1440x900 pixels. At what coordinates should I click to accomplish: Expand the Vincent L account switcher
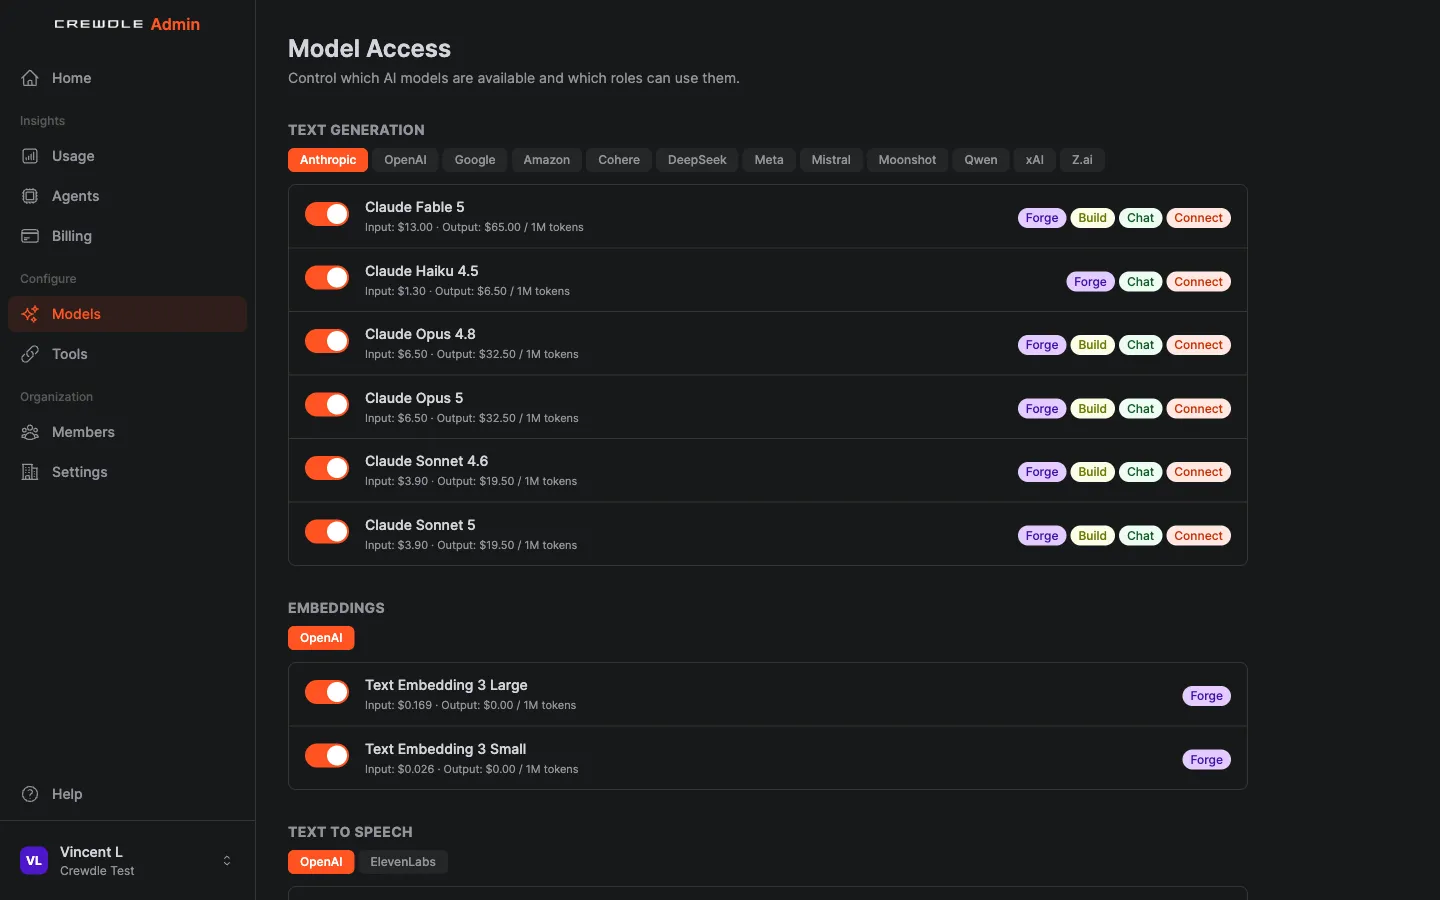(227, 860)
